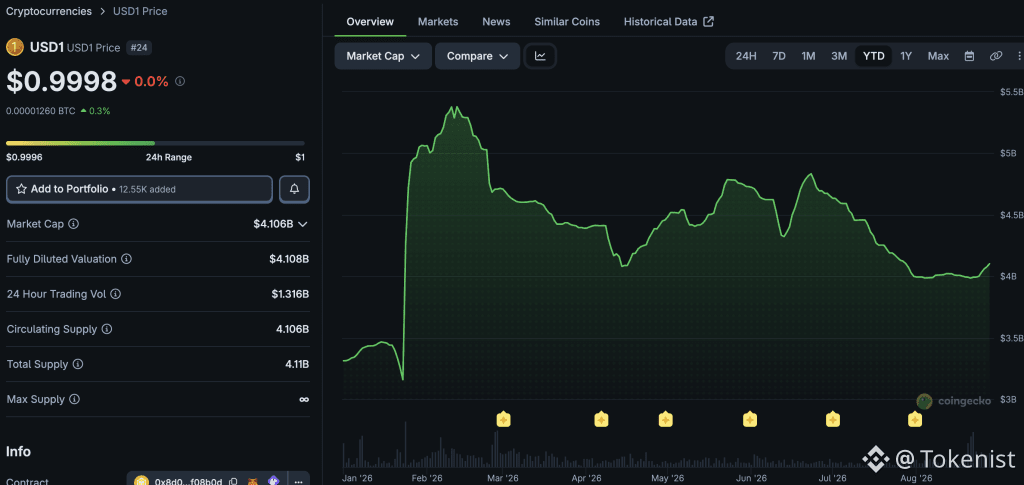1024x485 pixels.
Task: Open the Similar Coins tab
Action: pyautogui.click(x=567, y=22)
